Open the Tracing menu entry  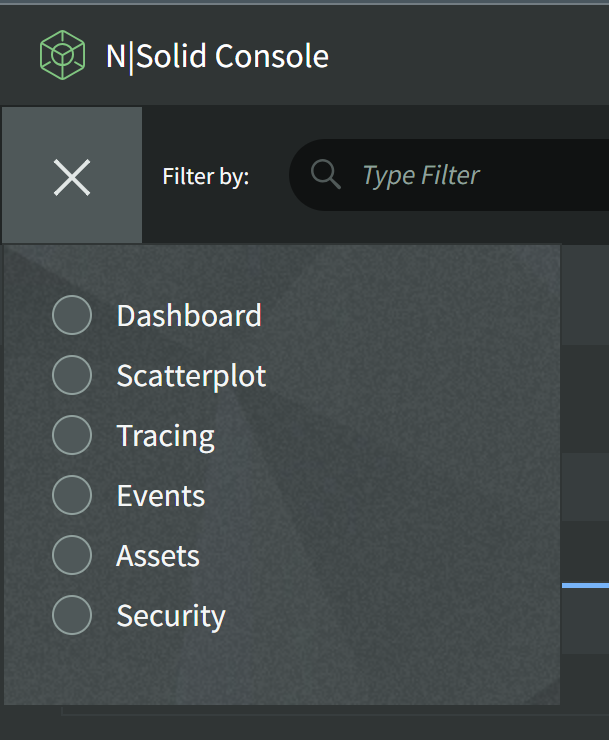pyautogui.click(x=166, y=436)
